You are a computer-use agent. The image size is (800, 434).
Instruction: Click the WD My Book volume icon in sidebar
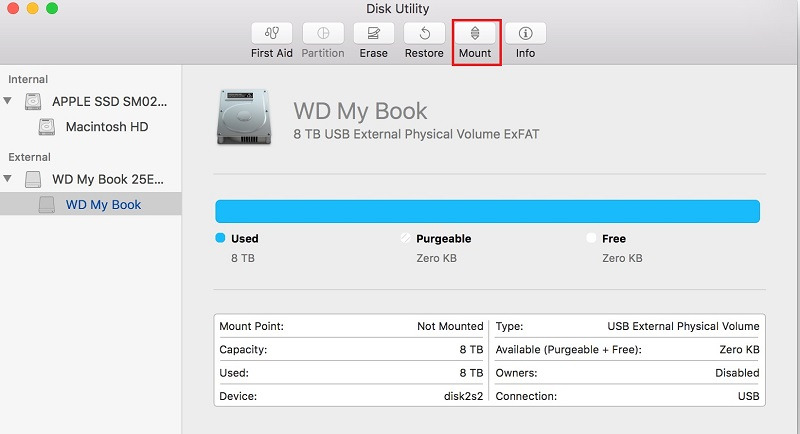[46, 205]
